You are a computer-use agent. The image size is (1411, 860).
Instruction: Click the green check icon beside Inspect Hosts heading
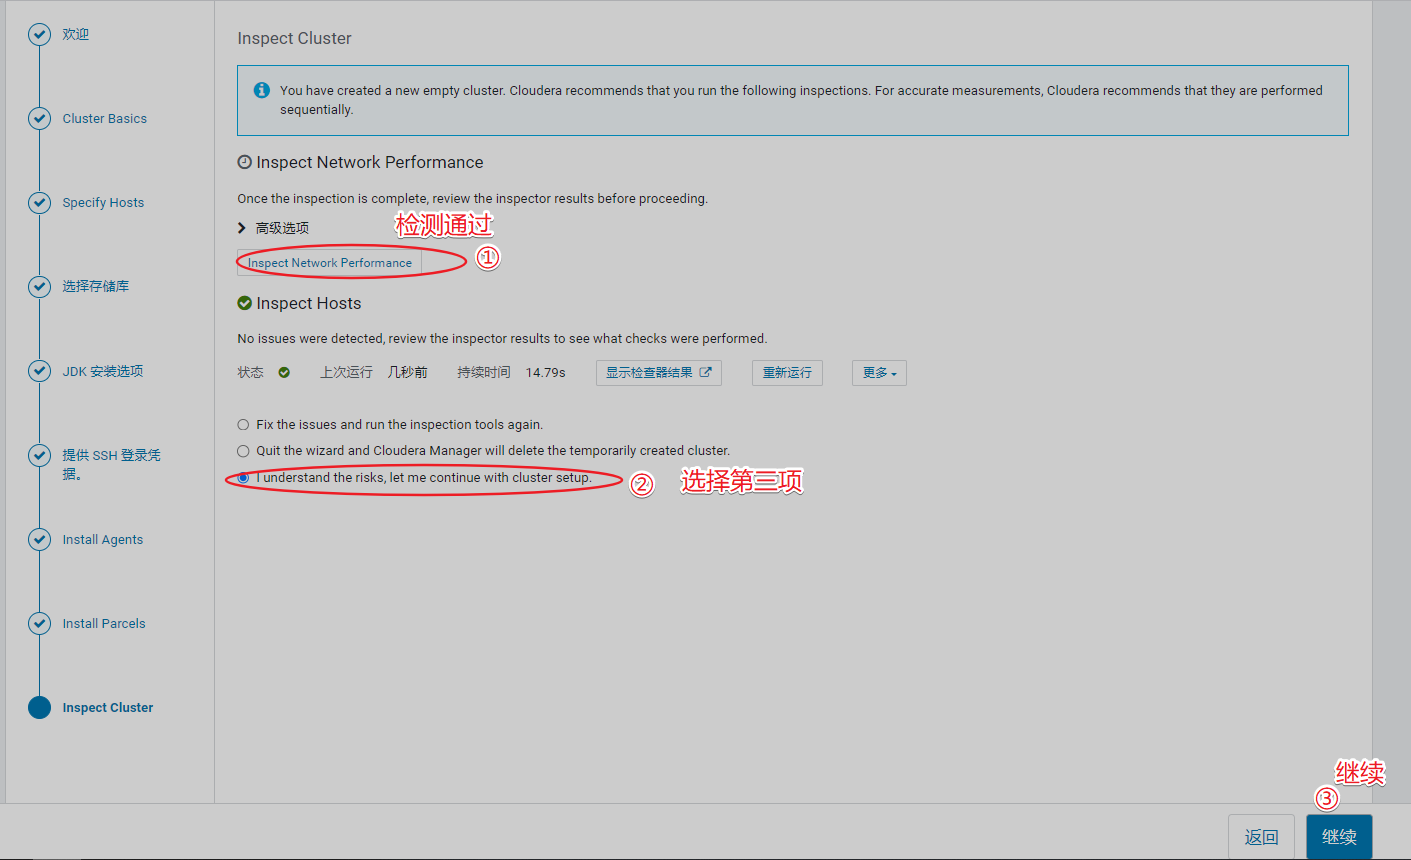[x=244, y=303]
